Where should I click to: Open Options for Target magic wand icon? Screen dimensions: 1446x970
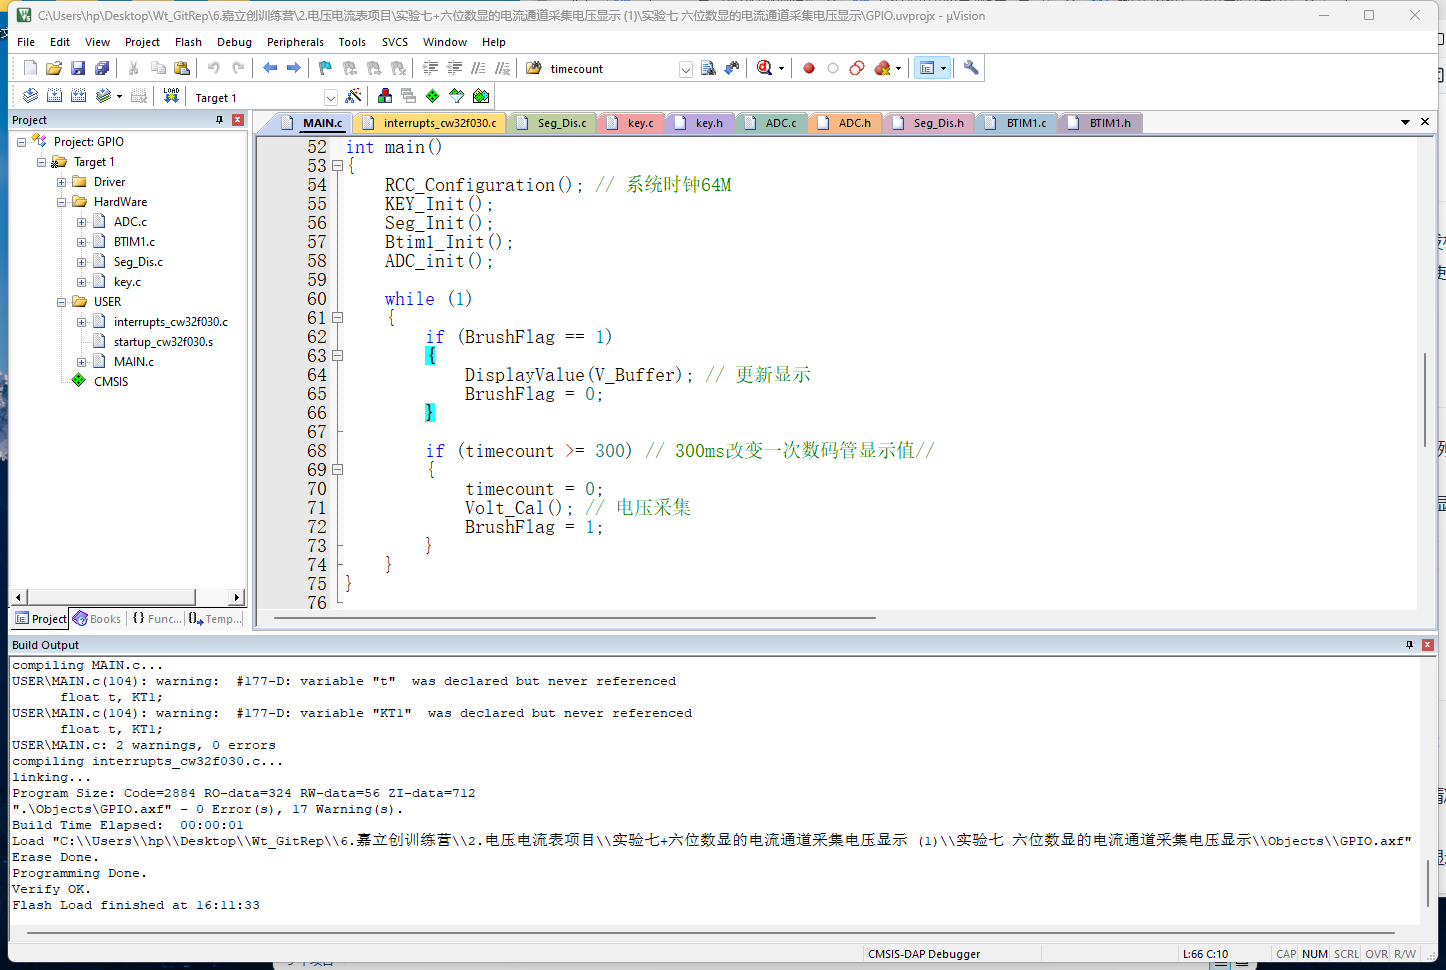[x=353, y=96]
